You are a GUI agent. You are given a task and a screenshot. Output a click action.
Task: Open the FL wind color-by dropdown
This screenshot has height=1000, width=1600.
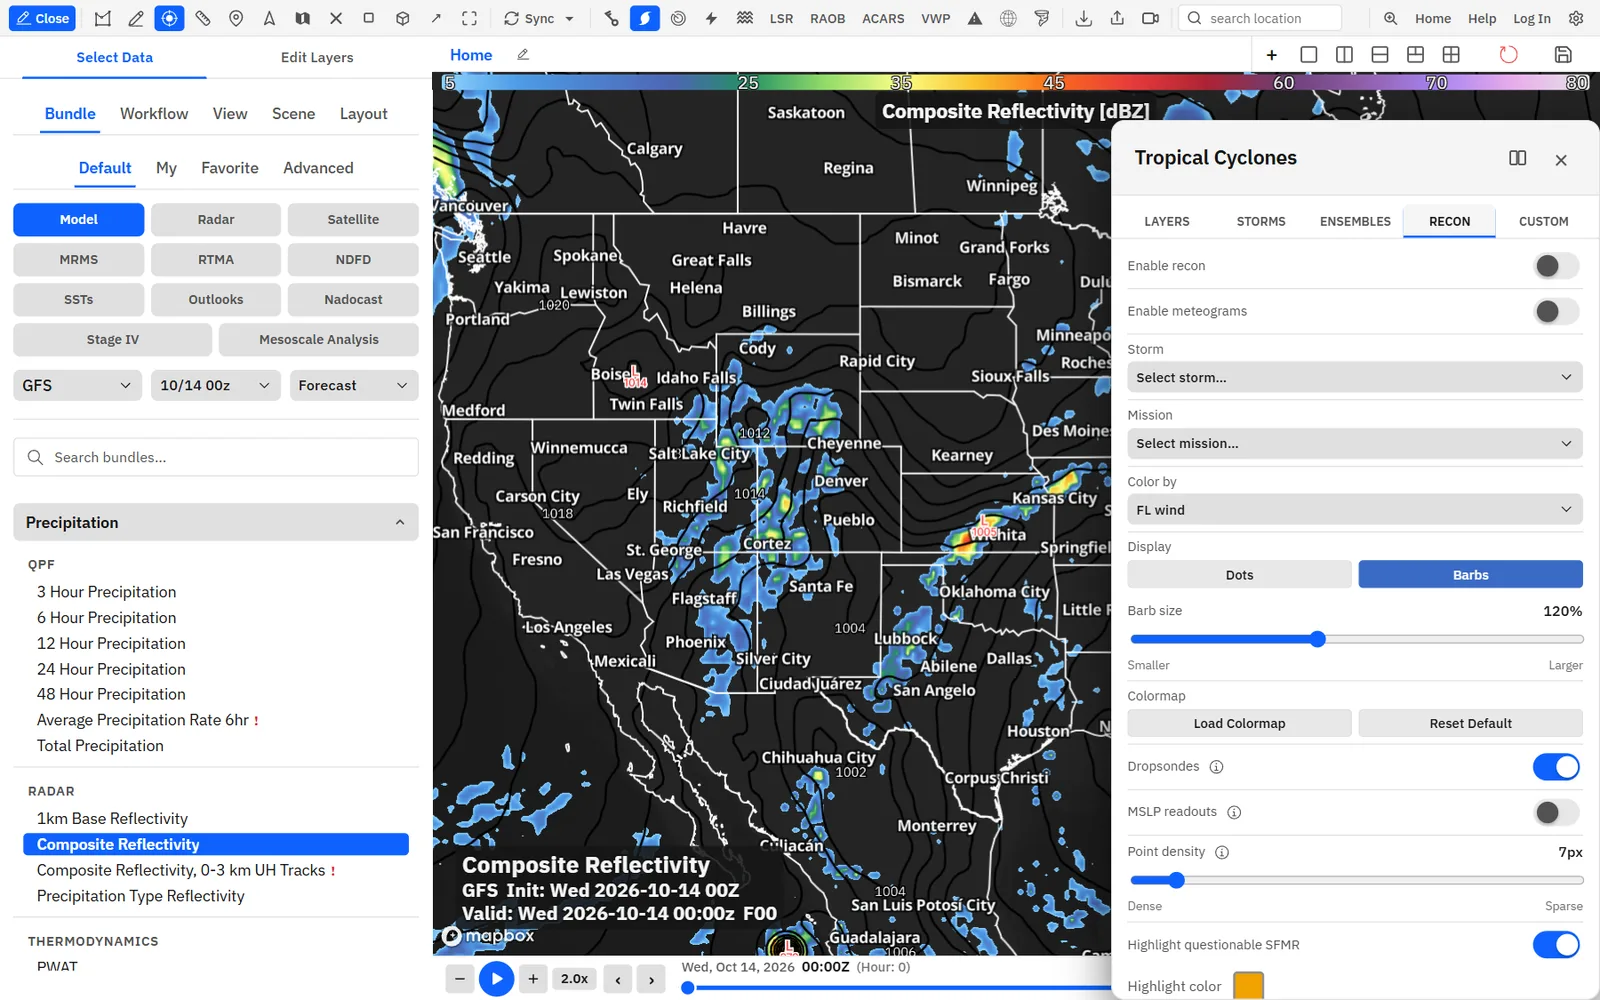coord(1355,510)
